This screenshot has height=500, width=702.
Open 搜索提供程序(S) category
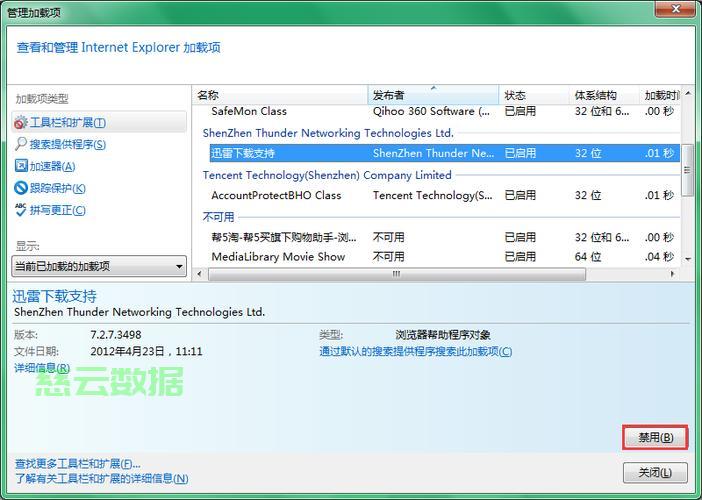pyautogui.click(x=68, y=144)
